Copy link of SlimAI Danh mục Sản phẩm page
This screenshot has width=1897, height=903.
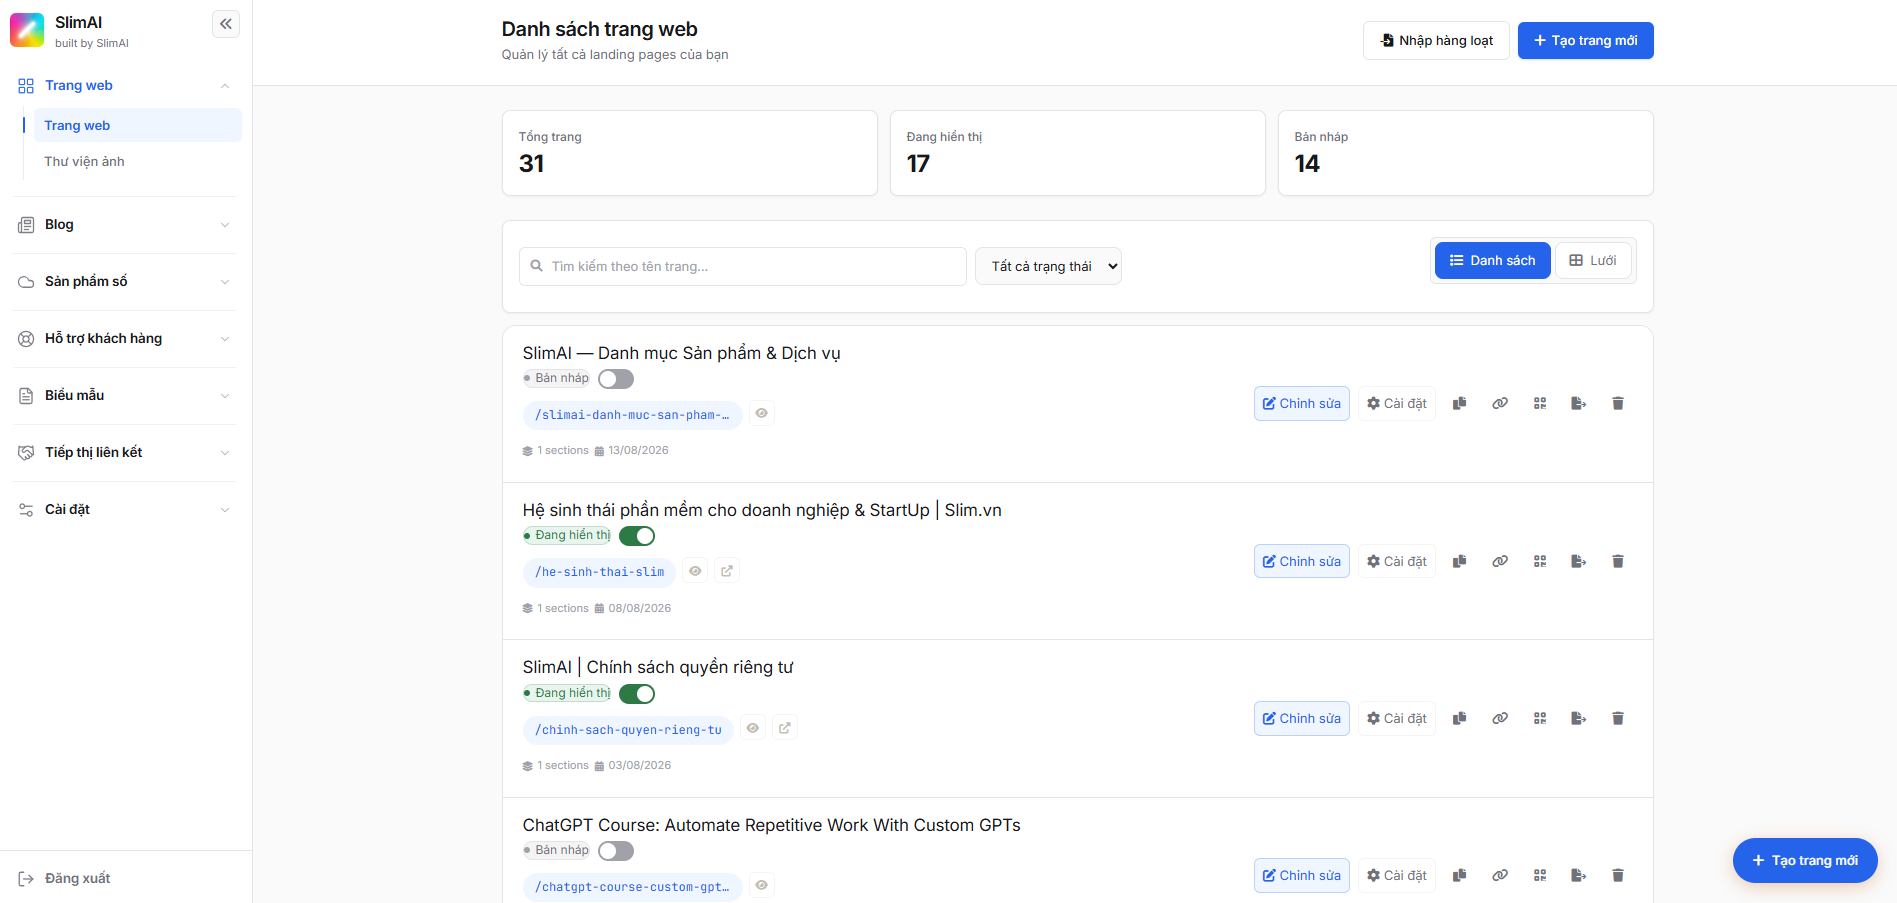pyautogui.click(x=1500, y=403)
